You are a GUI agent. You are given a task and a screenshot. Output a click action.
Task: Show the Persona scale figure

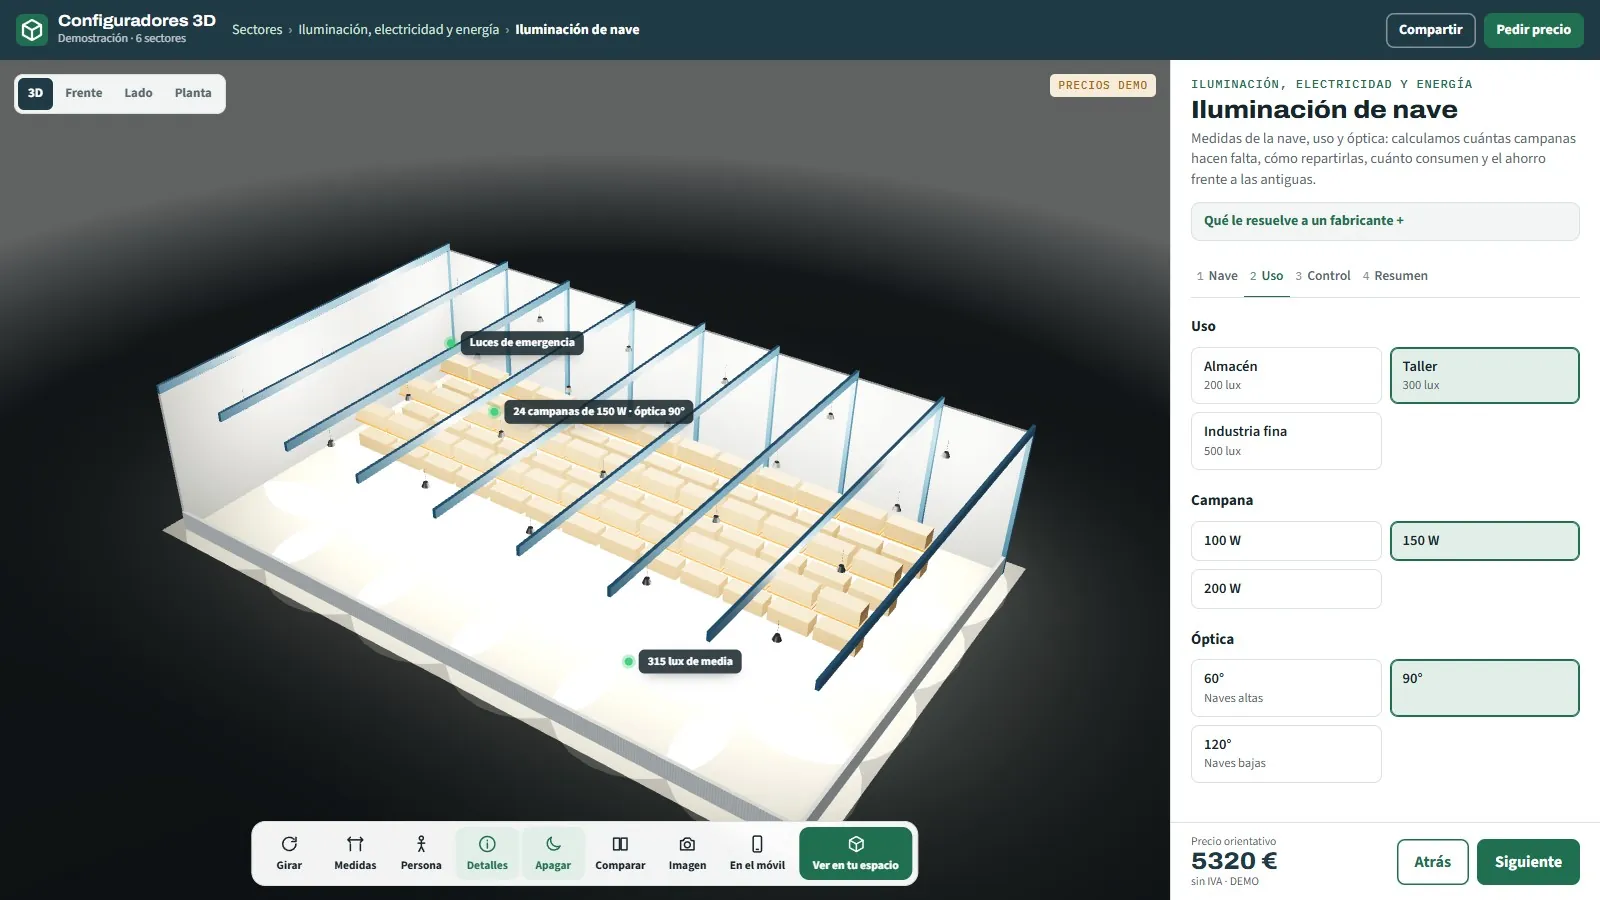click(x=421, y=853)
